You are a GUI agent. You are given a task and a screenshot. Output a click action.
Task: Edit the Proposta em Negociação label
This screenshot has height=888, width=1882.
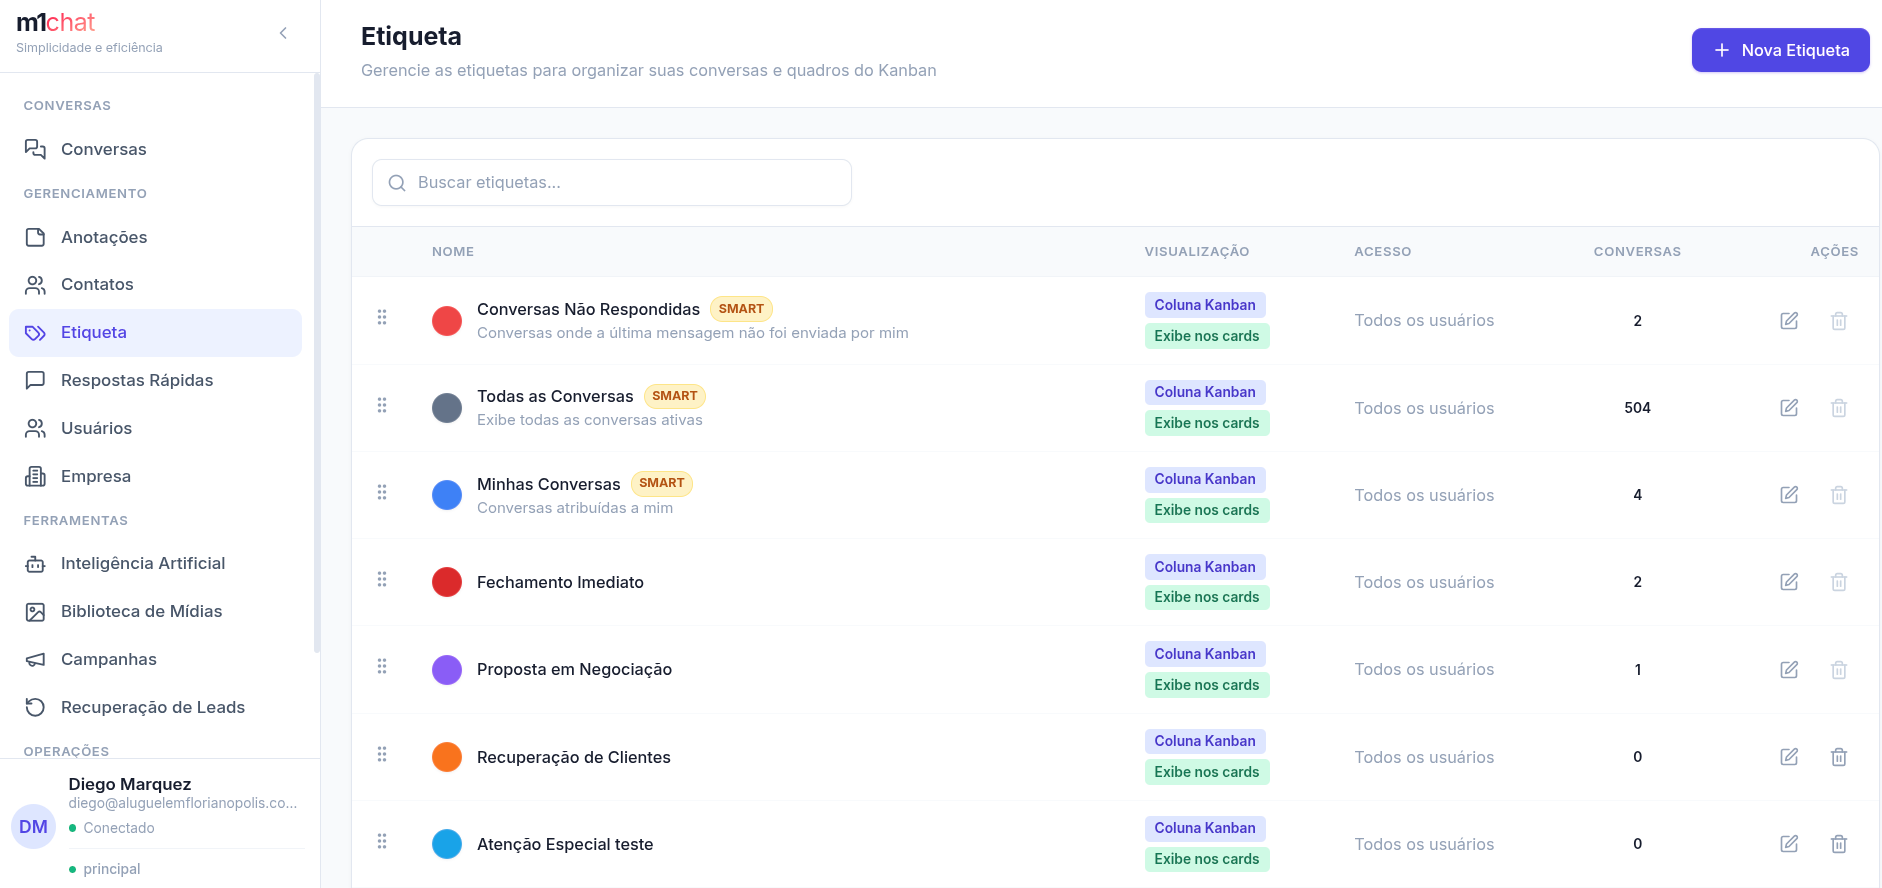tap(1789, 670)
